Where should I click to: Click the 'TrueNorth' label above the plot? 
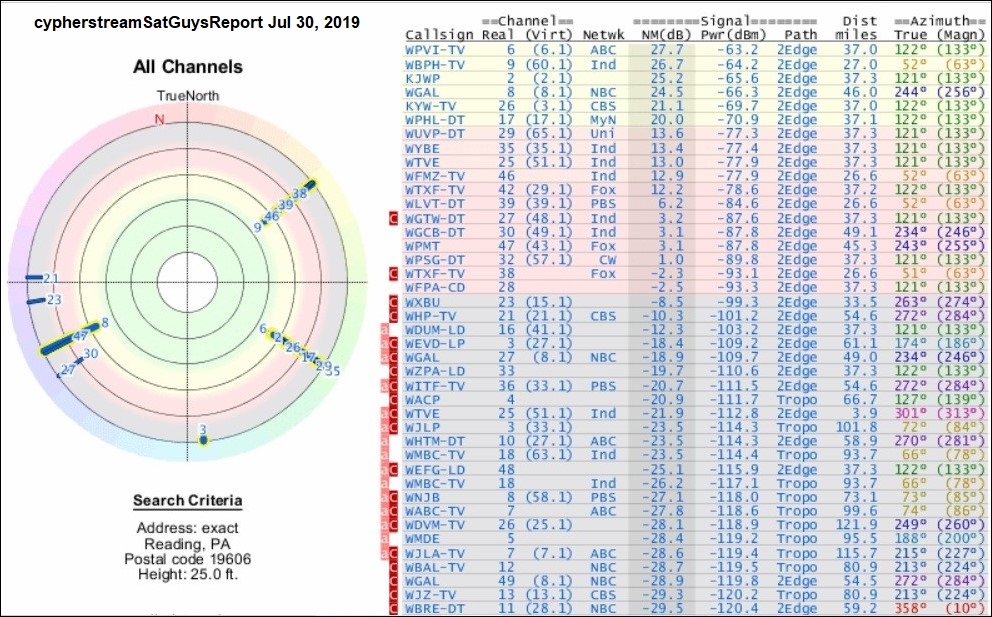click(188, 96)
